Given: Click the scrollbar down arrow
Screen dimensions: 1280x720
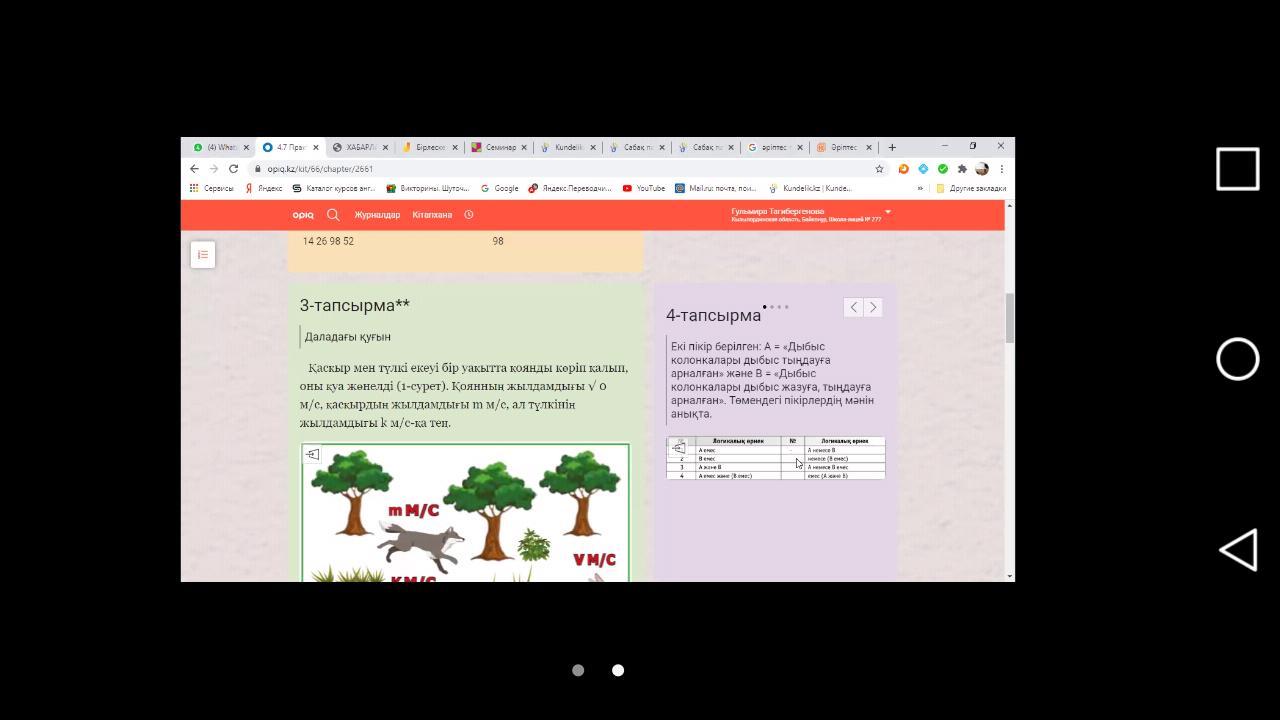Looking at the screenshot, I should pos(1009,576).
